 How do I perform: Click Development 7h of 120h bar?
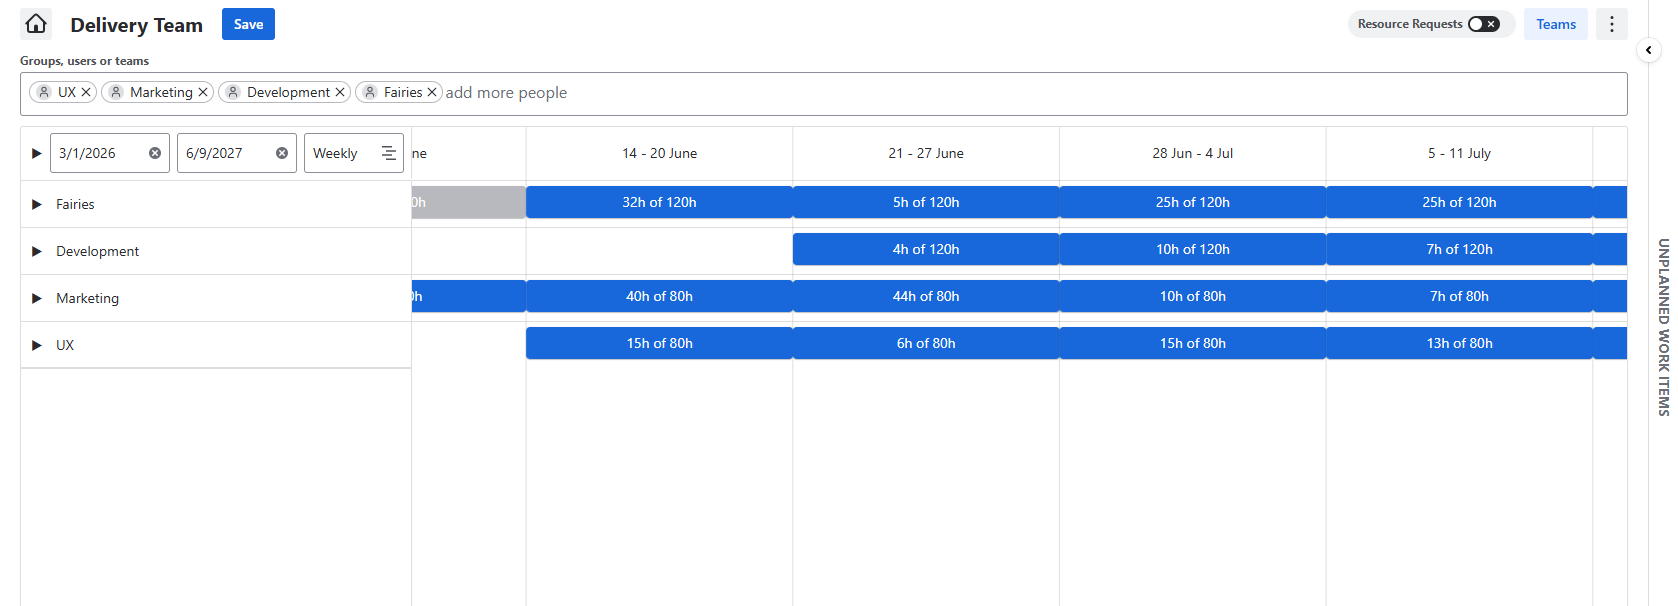[1459, 249]
